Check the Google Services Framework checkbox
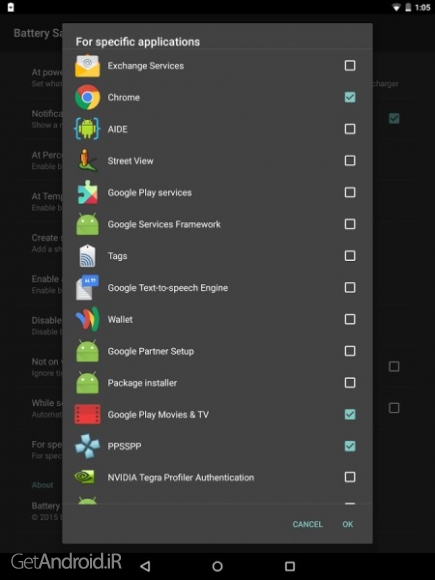This screenshot has height=580, width=435. pyautogui.click(x=350, y=224)
